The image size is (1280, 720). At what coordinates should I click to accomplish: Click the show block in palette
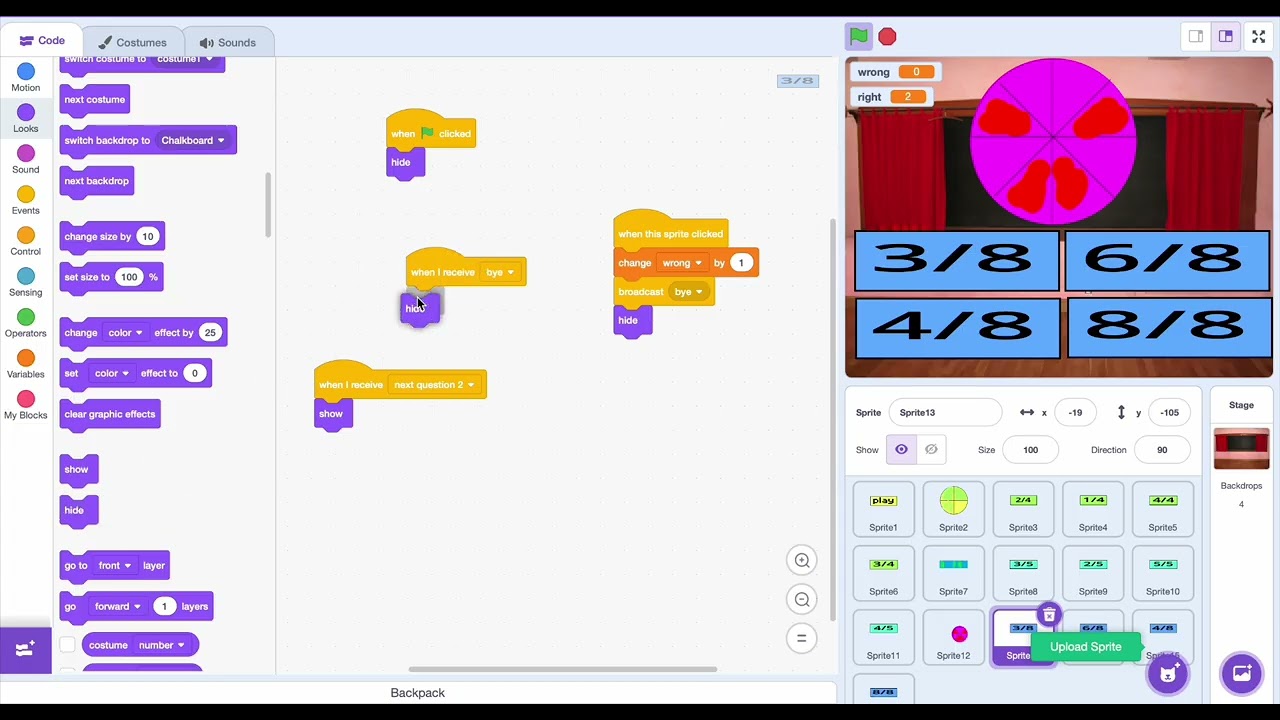click(x=77, y=470)
